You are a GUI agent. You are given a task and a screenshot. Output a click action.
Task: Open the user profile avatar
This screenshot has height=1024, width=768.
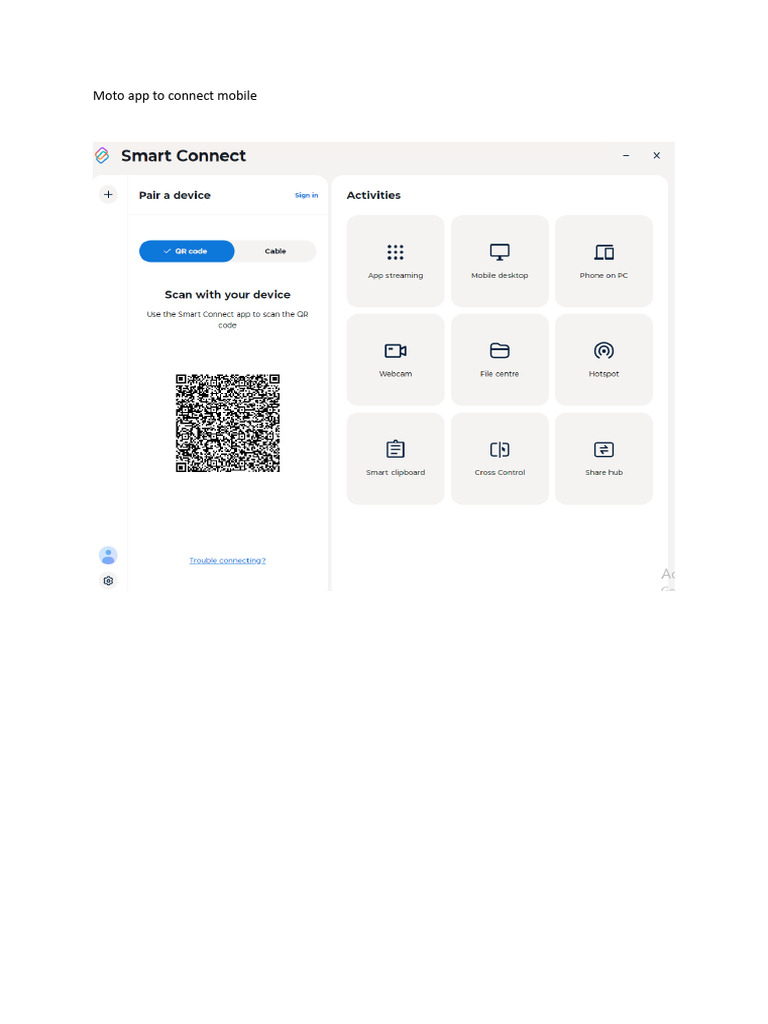click(x=108, y=556)
